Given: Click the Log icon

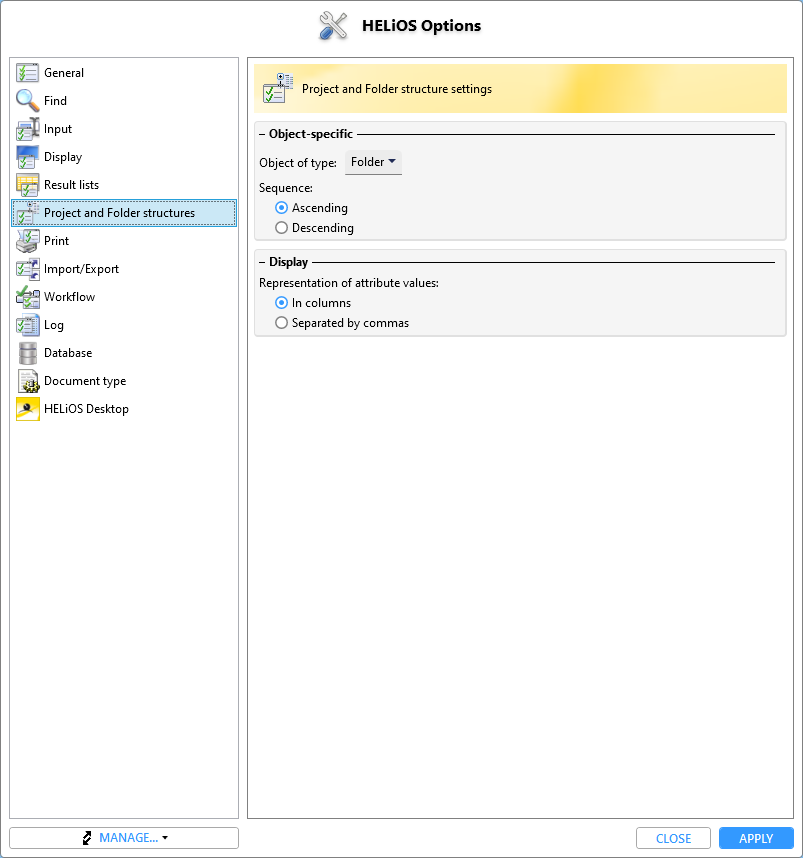Looking at the screenshot, I should click(27, 325).
